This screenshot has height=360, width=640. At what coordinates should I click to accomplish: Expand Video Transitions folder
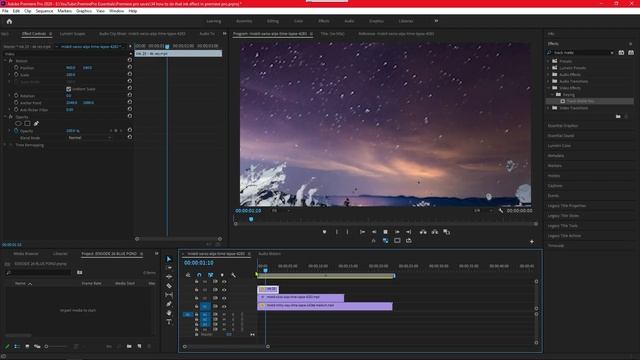click(549, 108)
